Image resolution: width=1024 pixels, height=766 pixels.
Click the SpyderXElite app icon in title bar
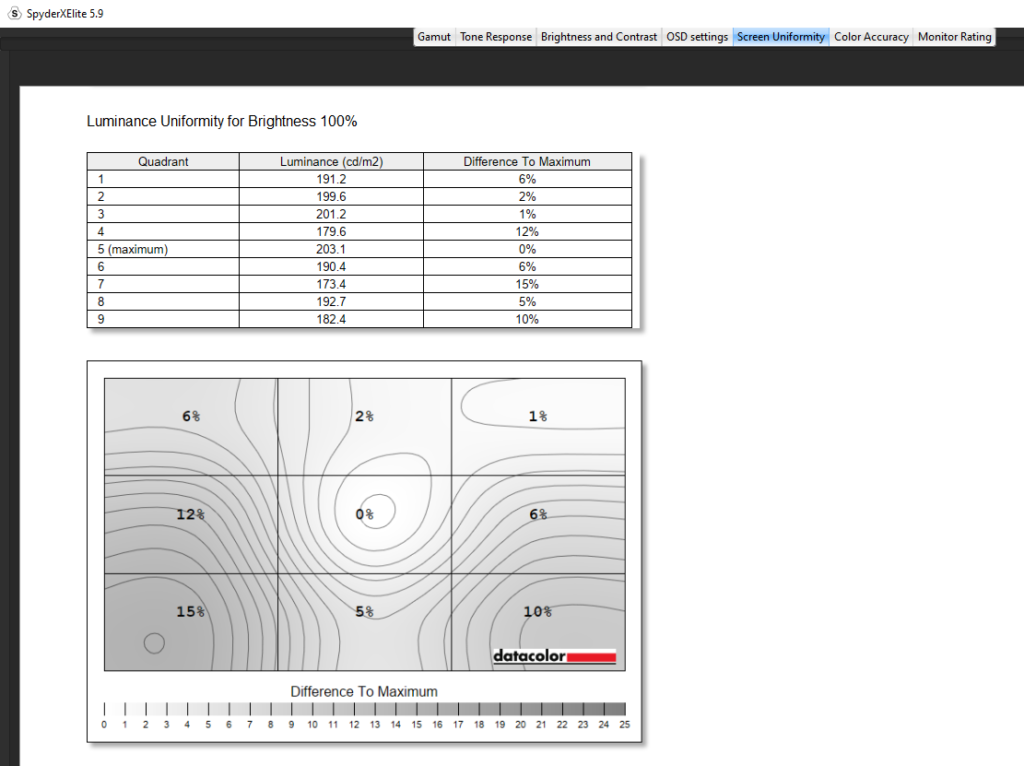14,12
